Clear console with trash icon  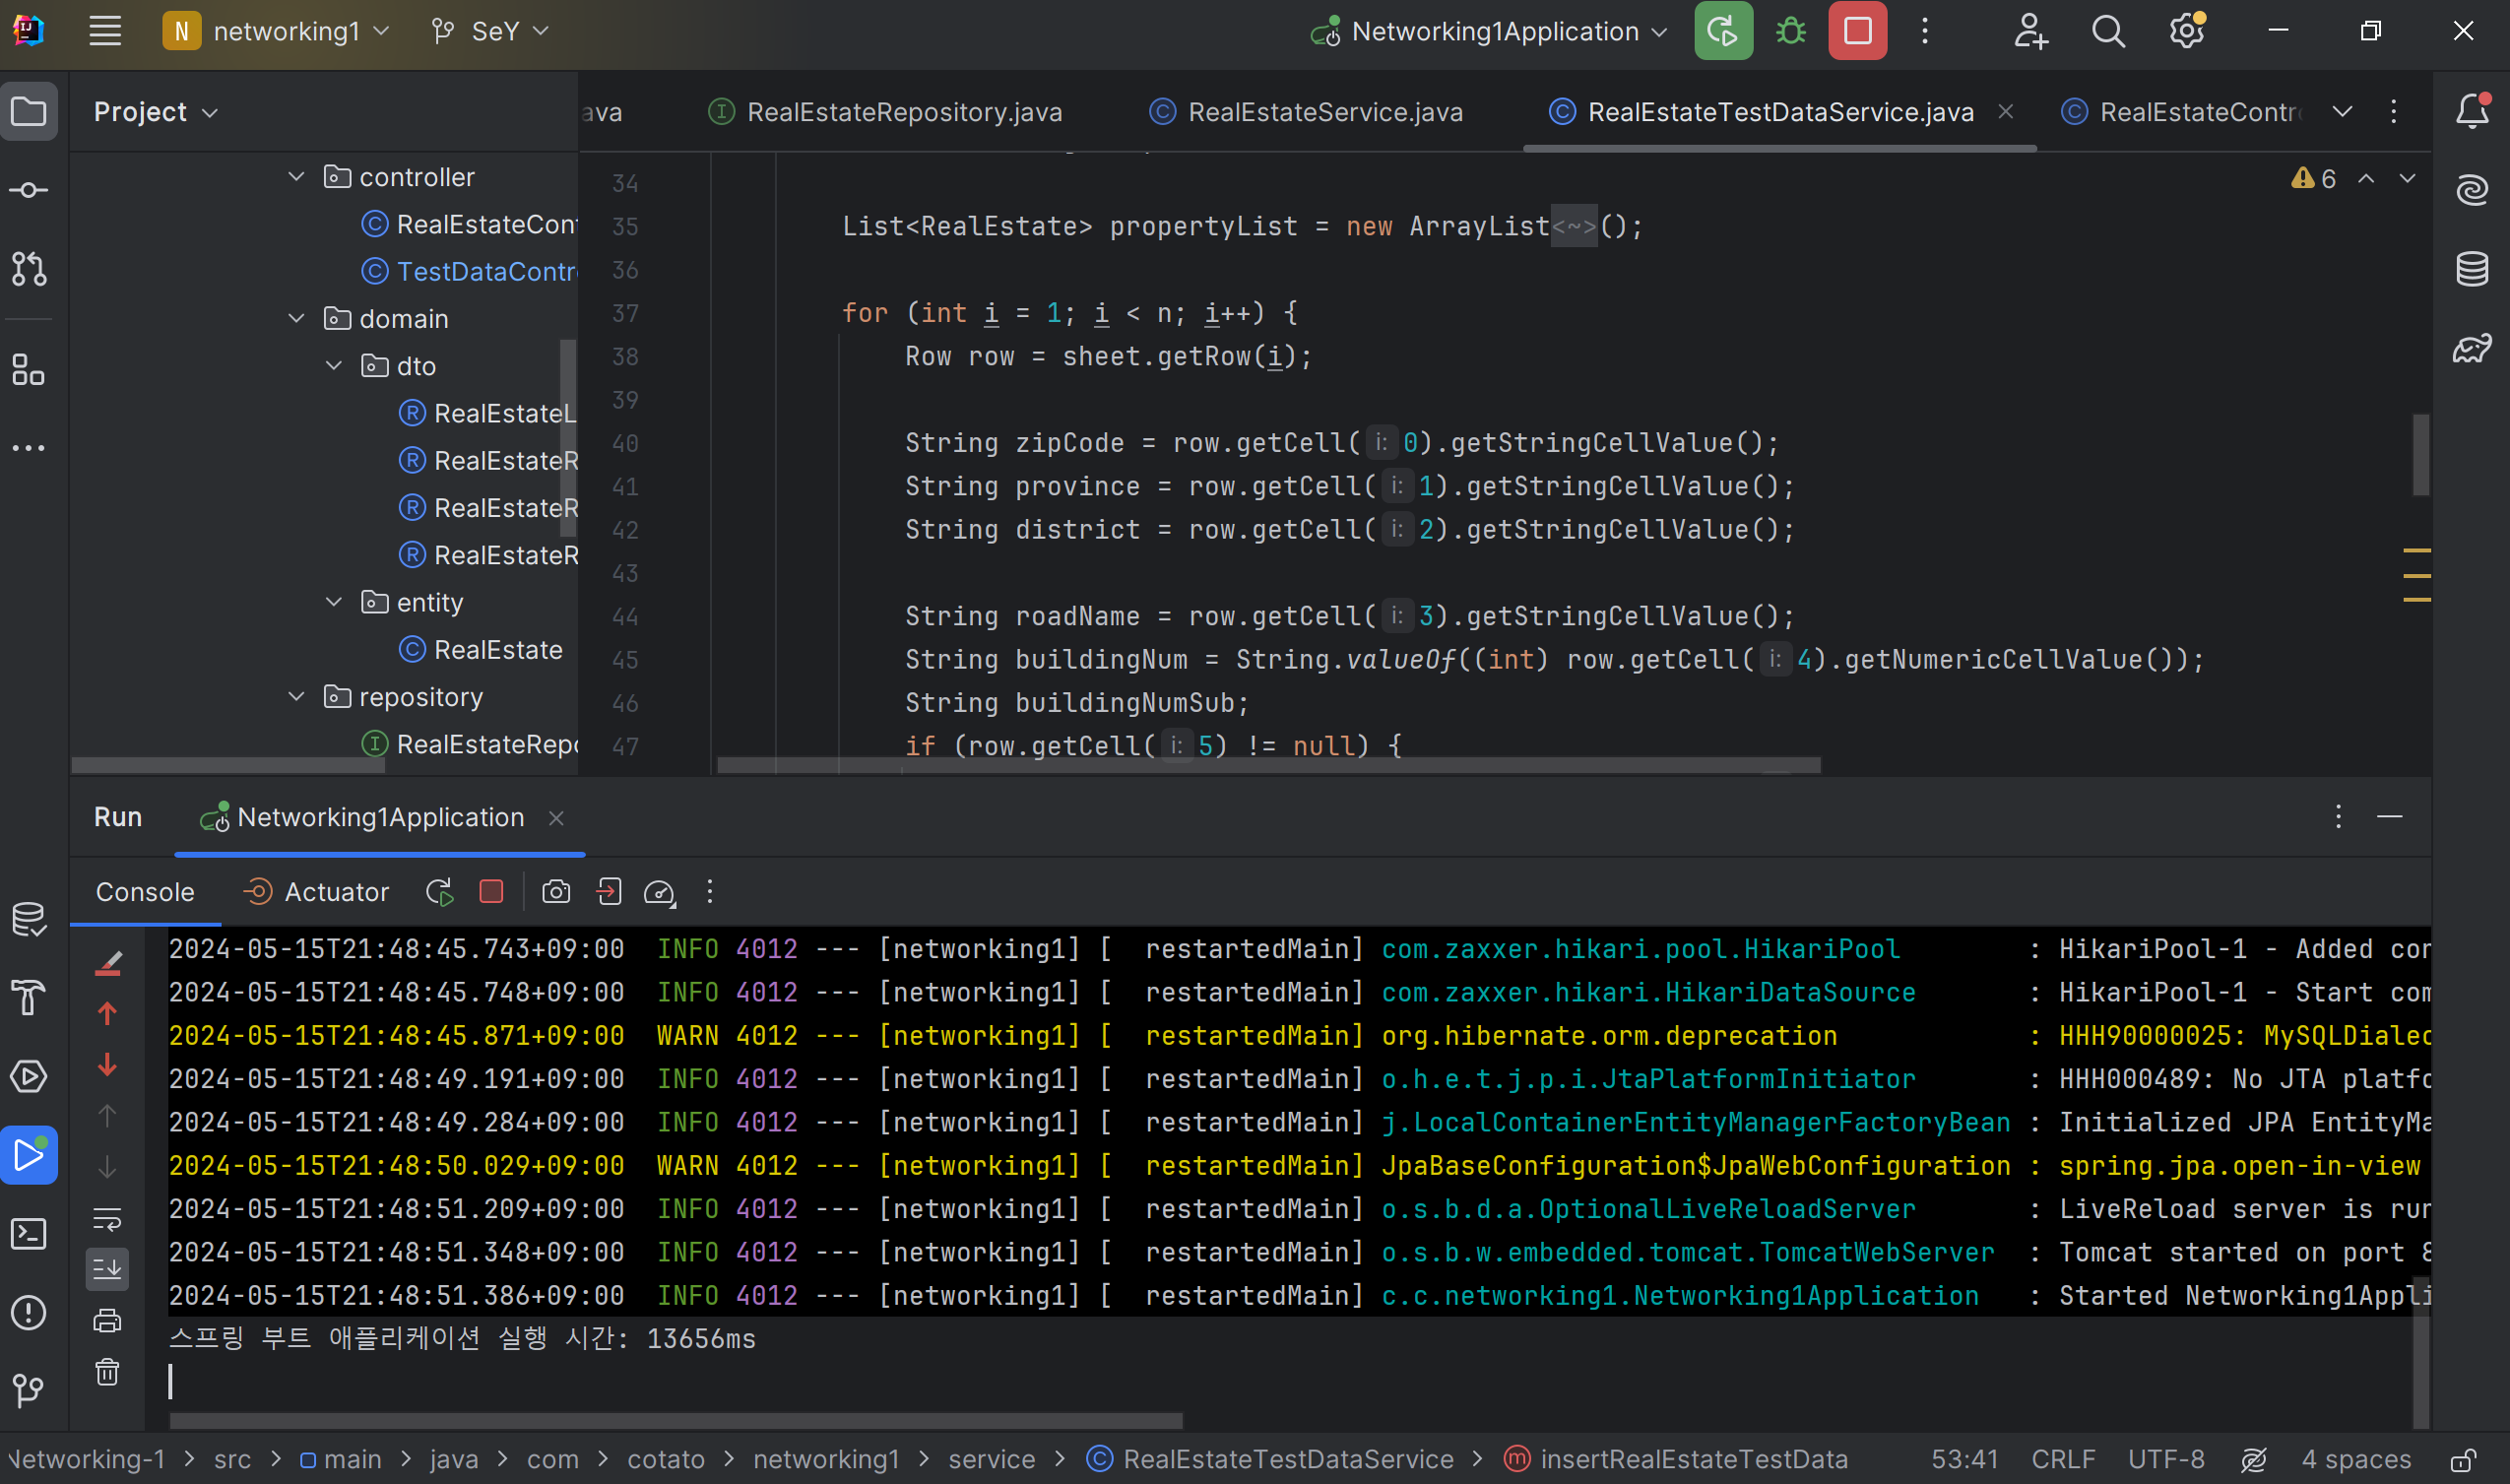(107, 1372)
